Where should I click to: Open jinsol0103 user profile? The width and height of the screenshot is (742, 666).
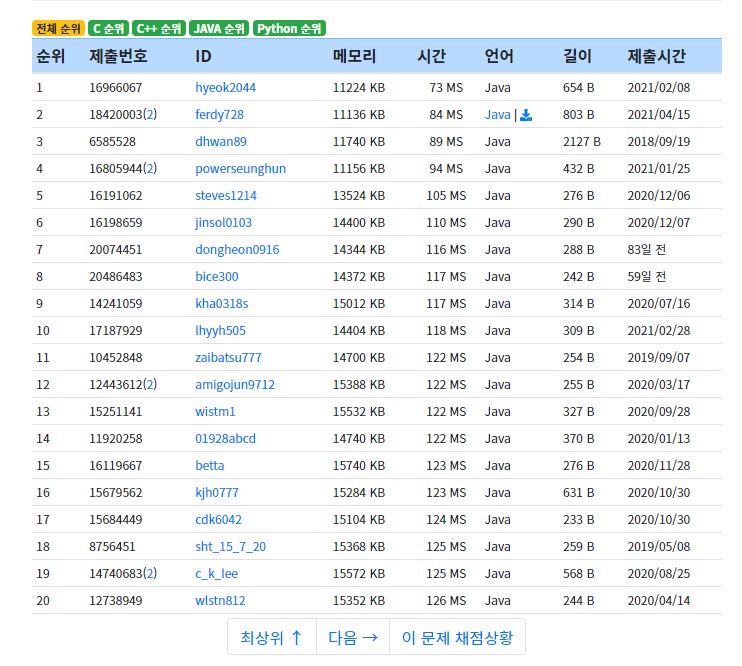click(223, 223)
